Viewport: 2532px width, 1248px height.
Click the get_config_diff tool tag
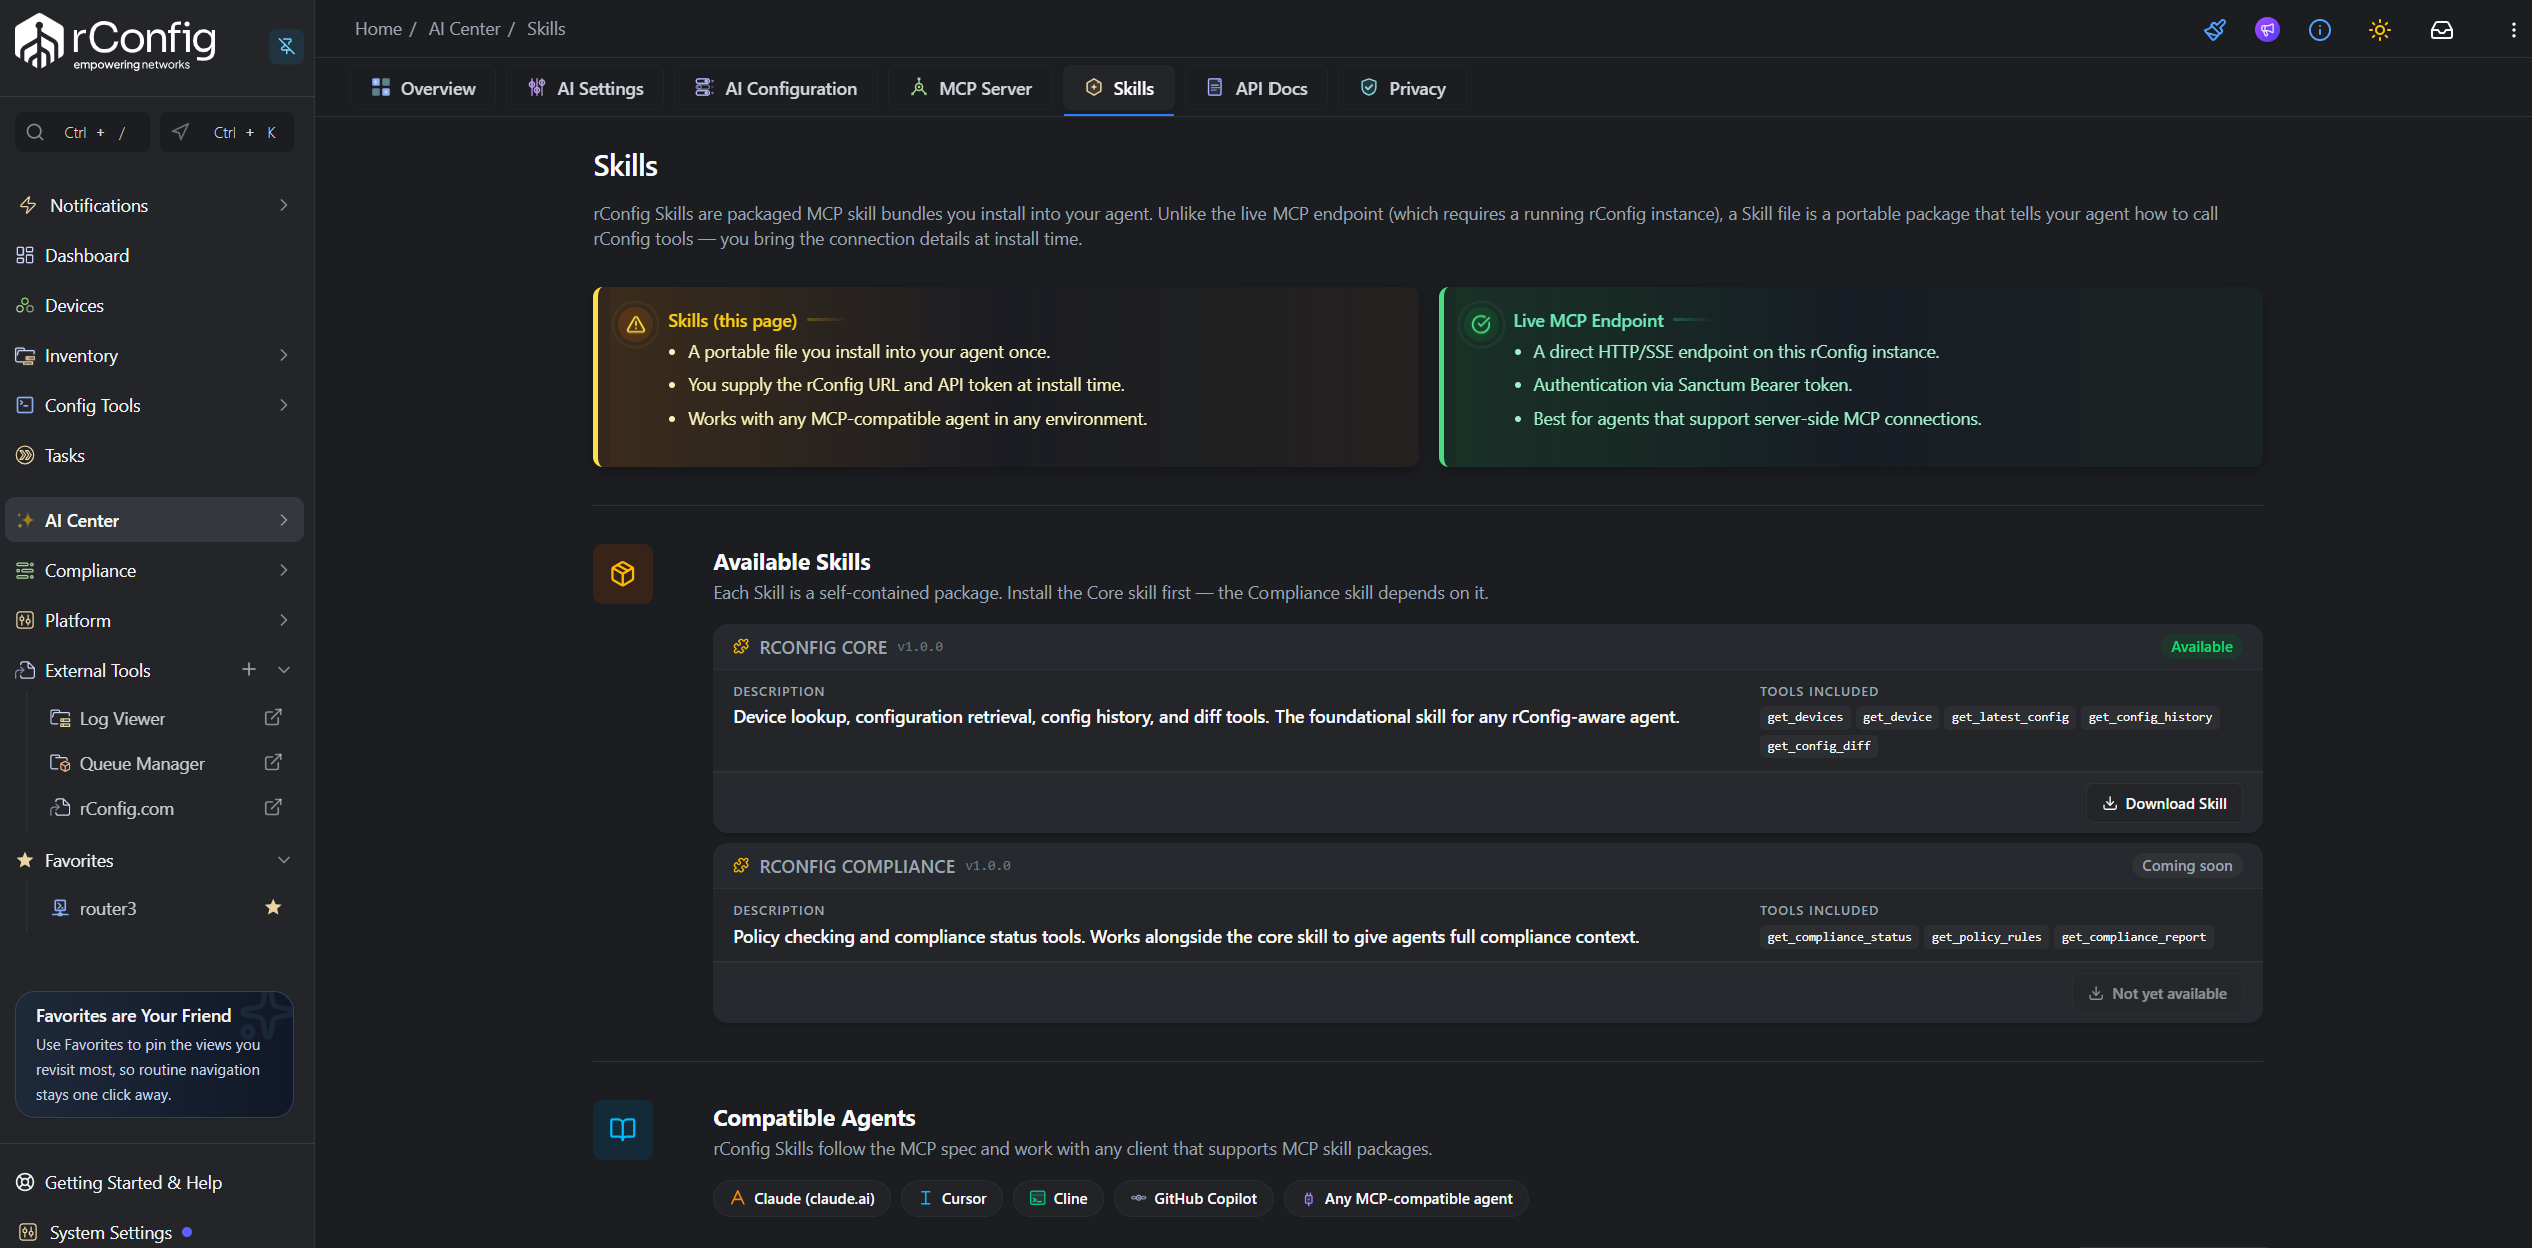pos(1819,746)
